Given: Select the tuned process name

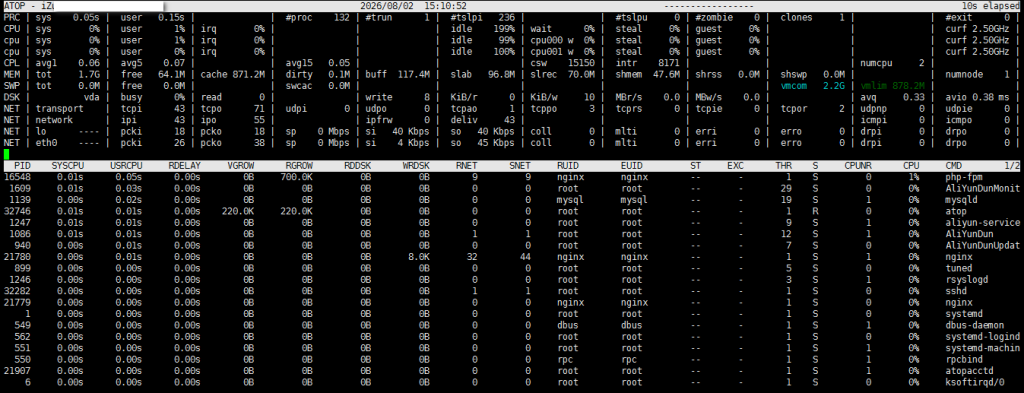Looking at the screenshot, I should point(958,268).
